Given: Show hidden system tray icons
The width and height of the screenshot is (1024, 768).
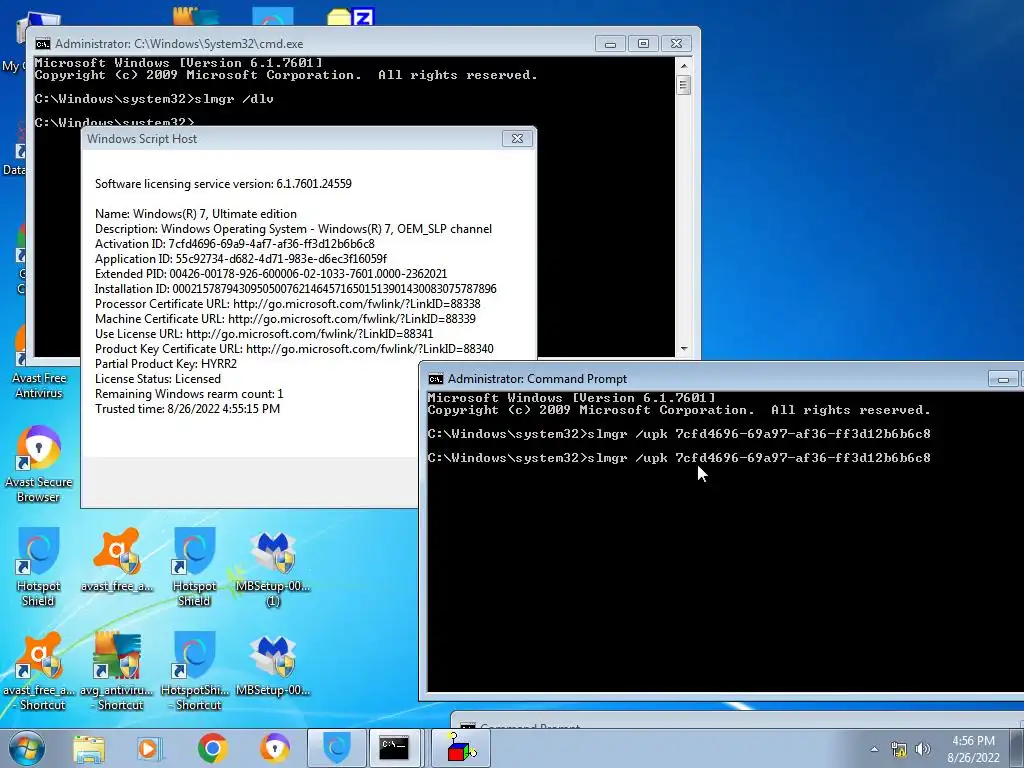Looking at the screenshot, I should coord(874,749).
